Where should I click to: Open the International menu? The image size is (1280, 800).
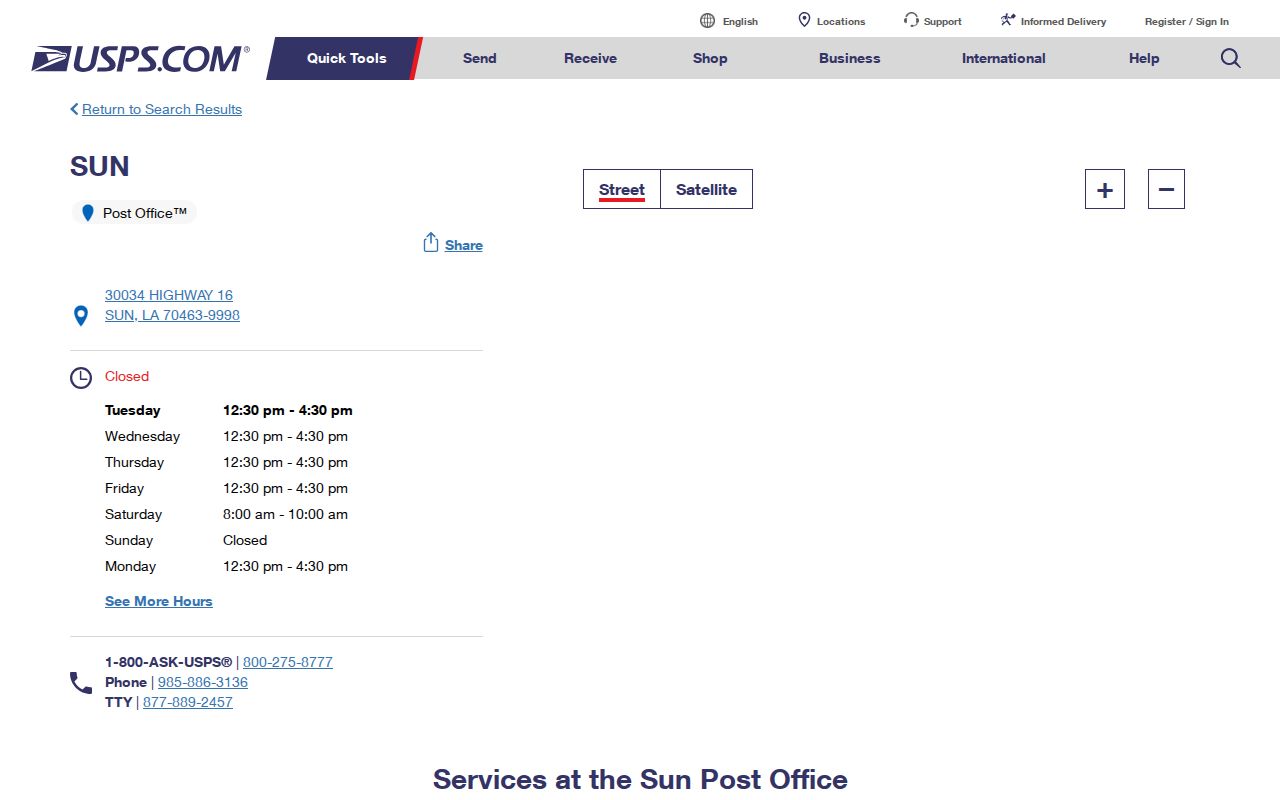1004,58
